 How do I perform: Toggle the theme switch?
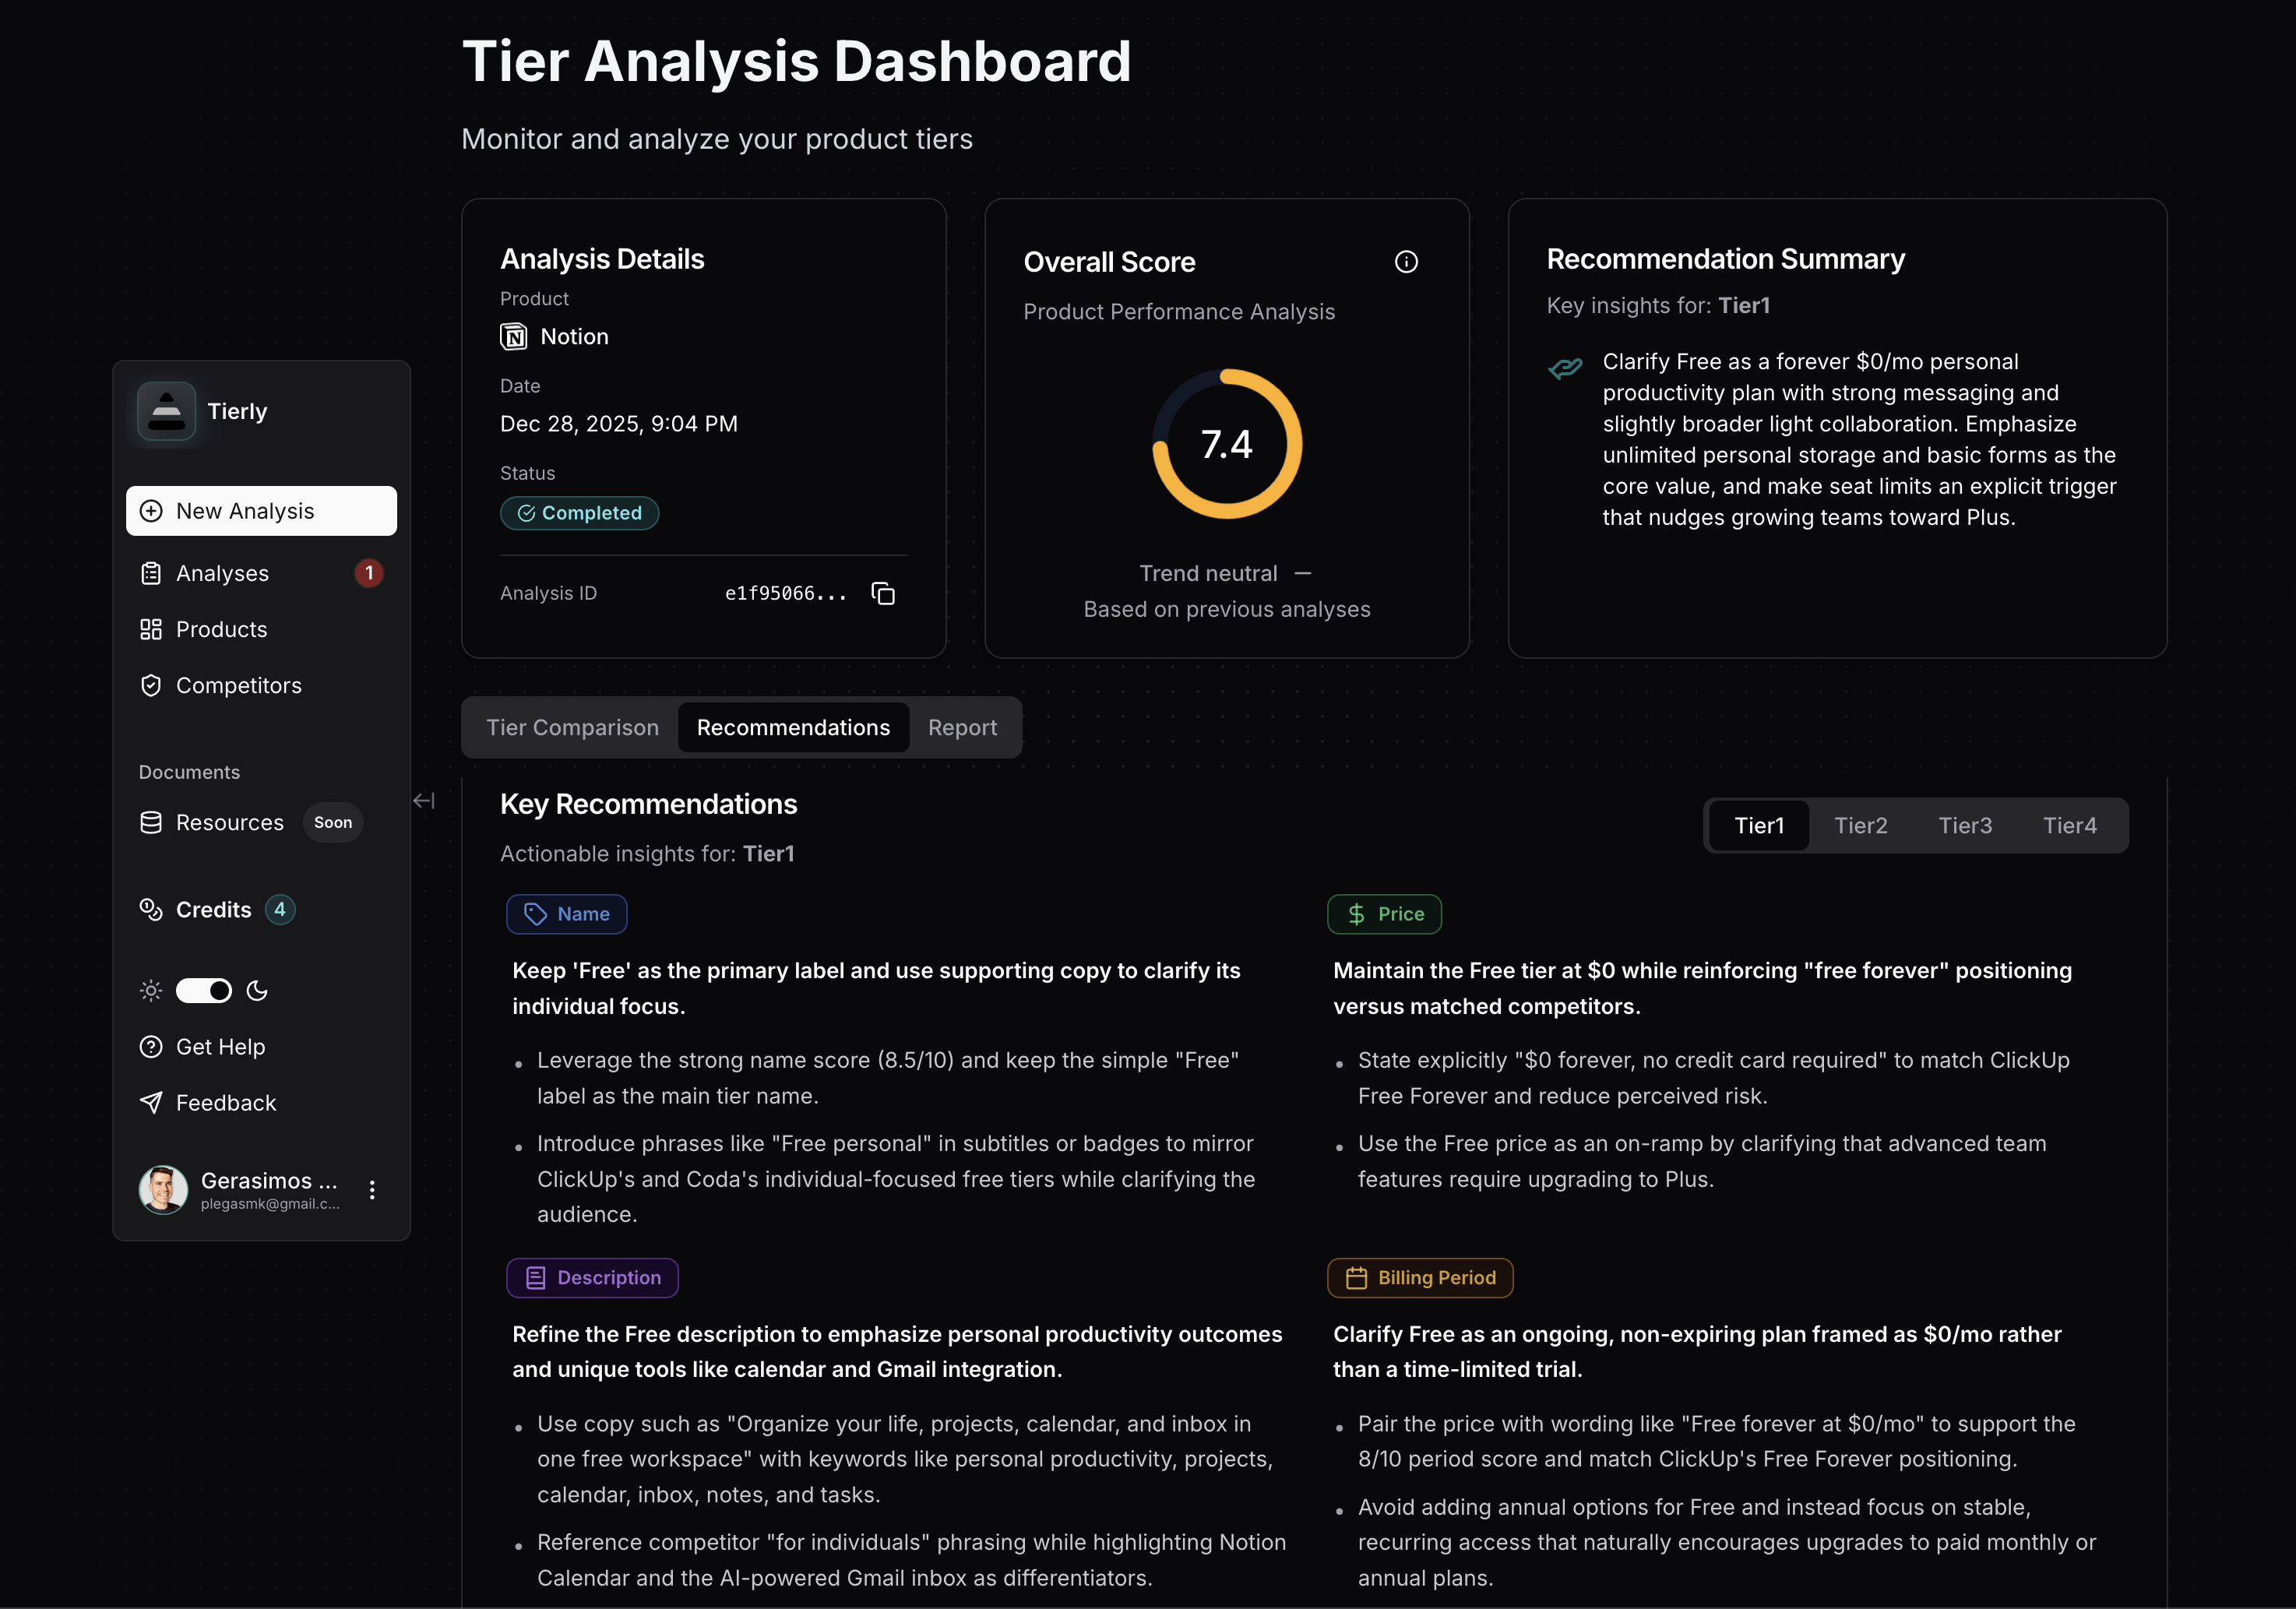[204, 991]
